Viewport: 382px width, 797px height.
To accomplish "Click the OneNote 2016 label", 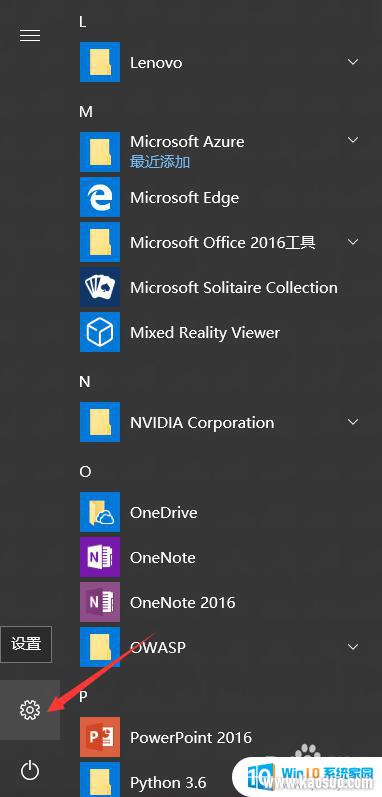I will tap(182, 603).
